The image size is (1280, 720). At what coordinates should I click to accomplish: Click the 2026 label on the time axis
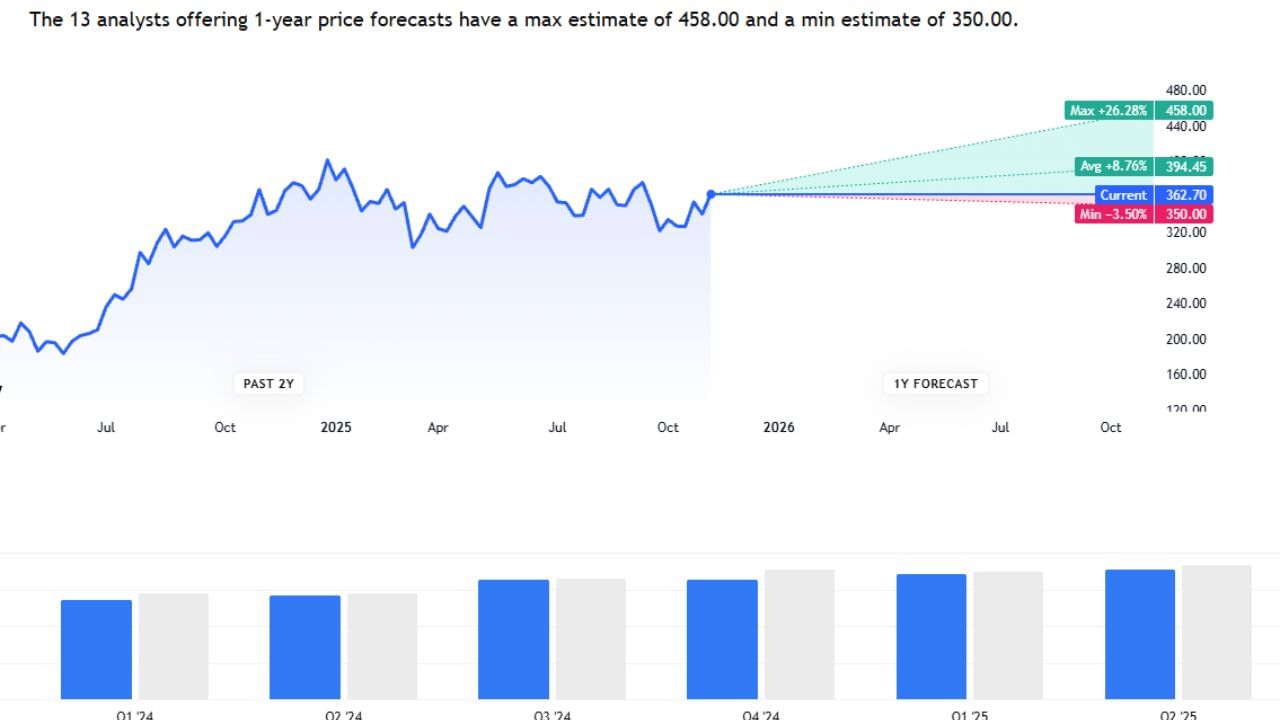779,427
